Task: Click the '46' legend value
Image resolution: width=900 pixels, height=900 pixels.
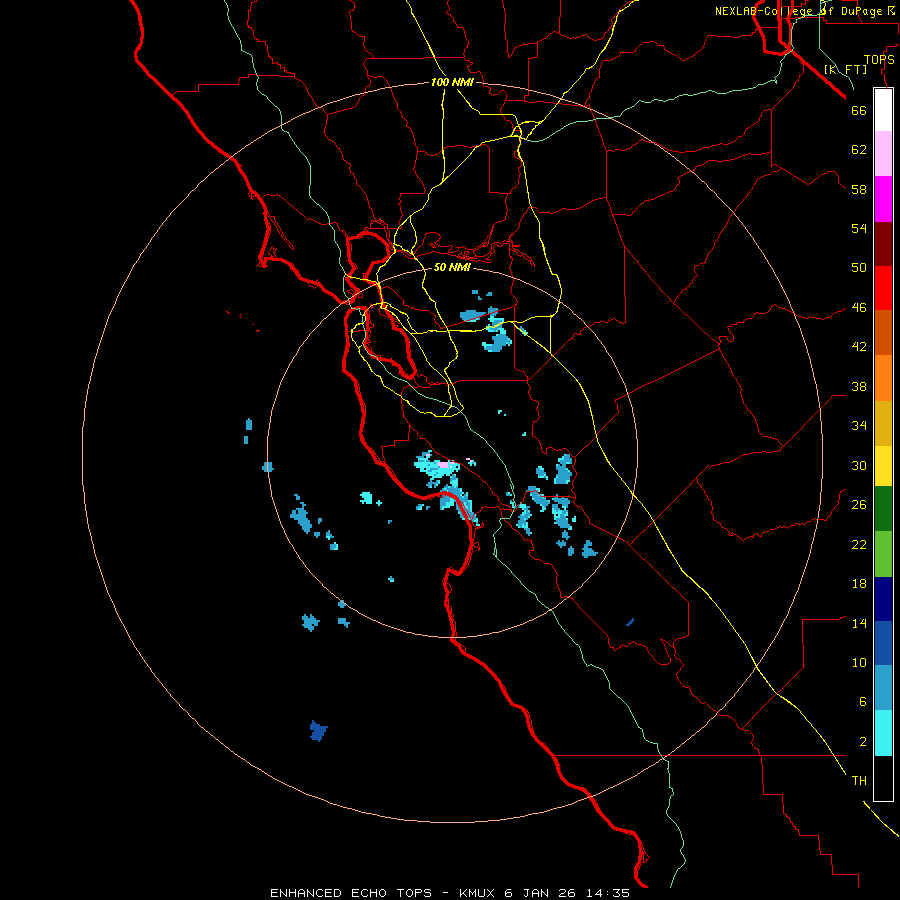Action: 859,308
